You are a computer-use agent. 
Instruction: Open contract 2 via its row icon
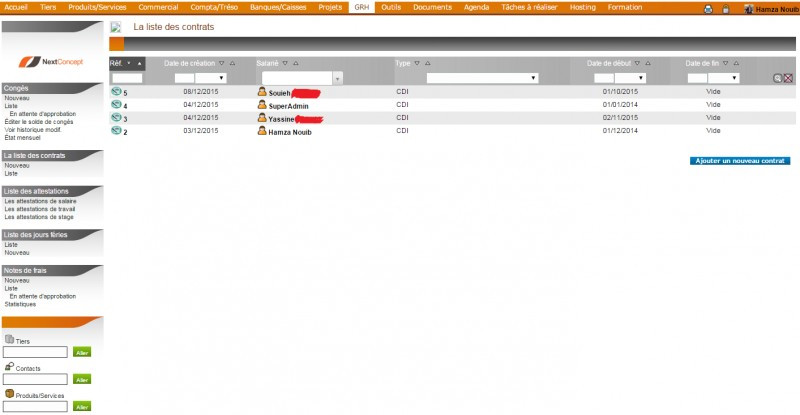coord(116,130)
